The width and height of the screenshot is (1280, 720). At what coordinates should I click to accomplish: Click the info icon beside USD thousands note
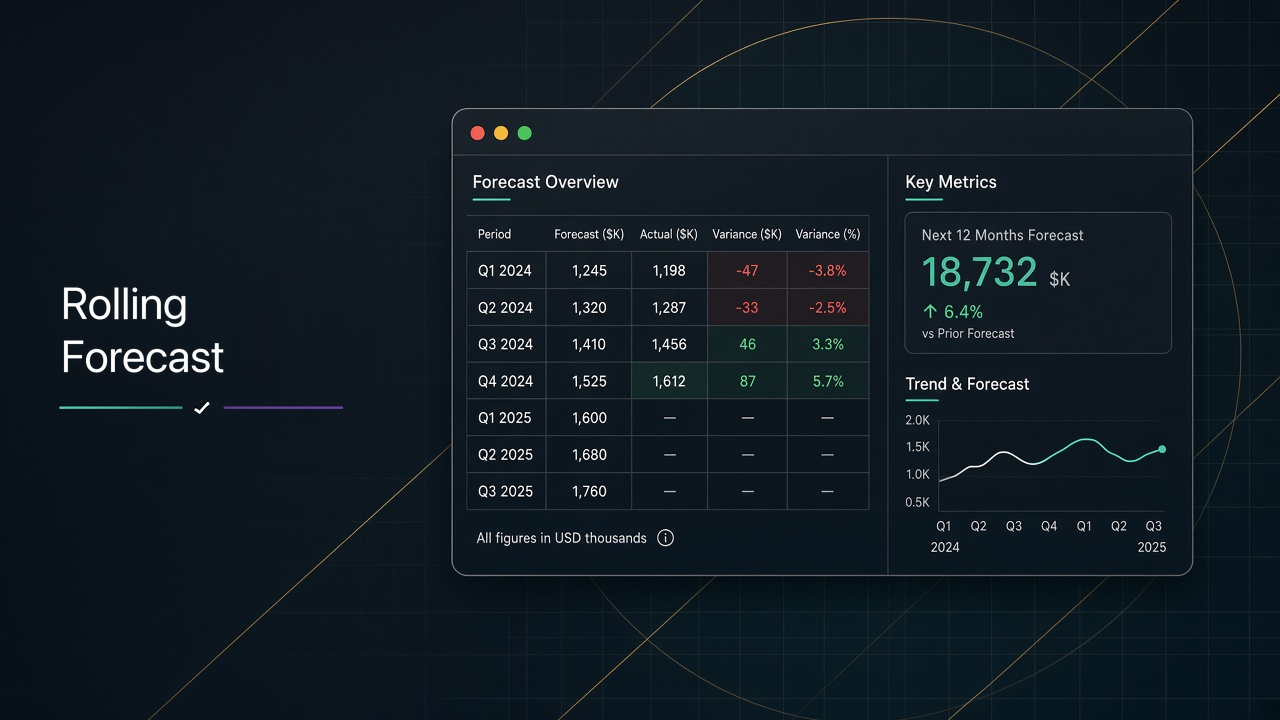(x=665, y=538)
